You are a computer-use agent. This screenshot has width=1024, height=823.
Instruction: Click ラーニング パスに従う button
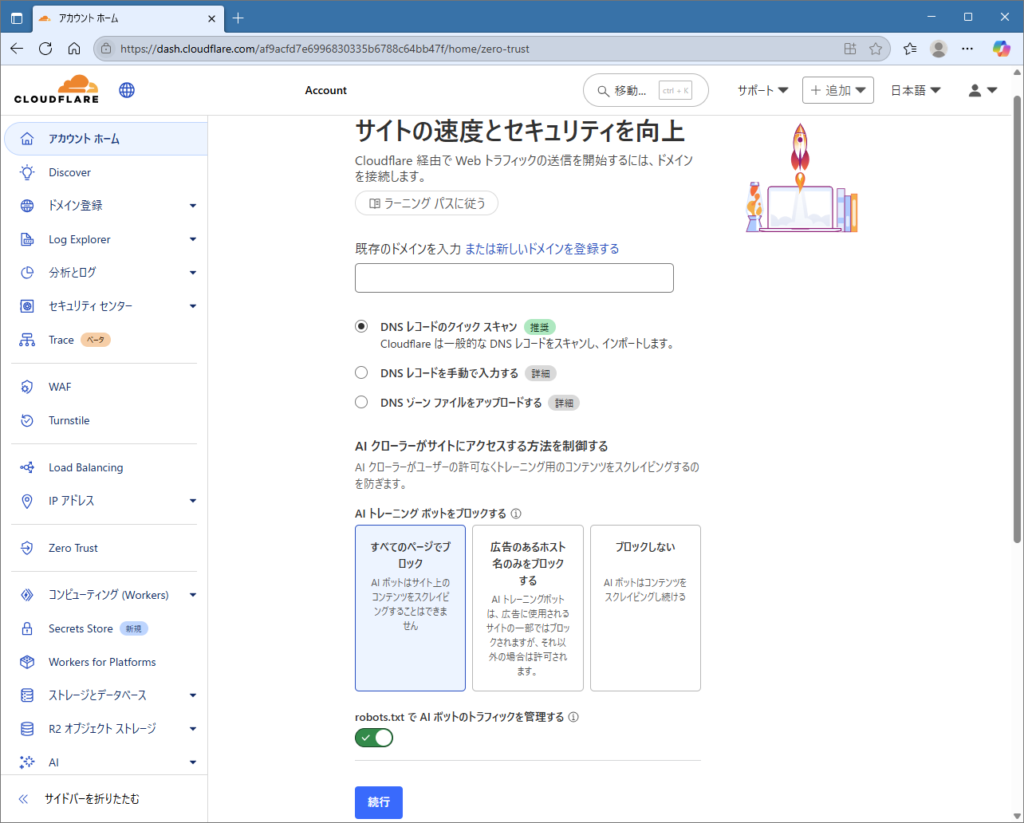click(426, 203)
